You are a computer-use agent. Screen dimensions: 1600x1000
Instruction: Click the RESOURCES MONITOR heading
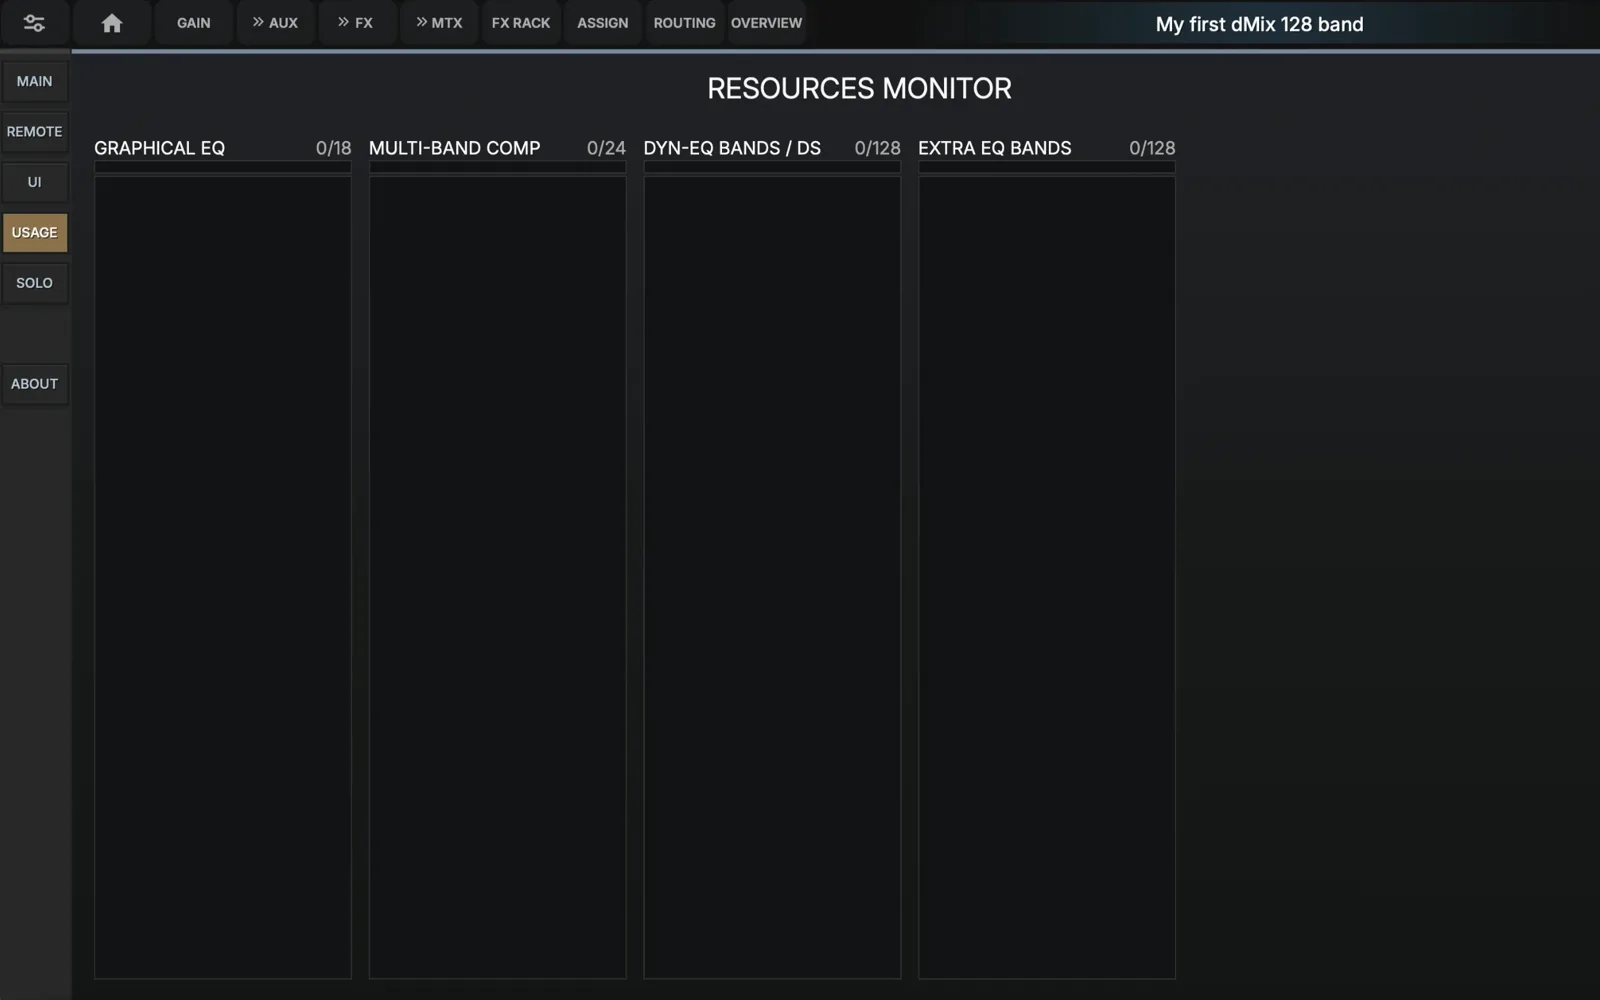[x=860, y=89]
